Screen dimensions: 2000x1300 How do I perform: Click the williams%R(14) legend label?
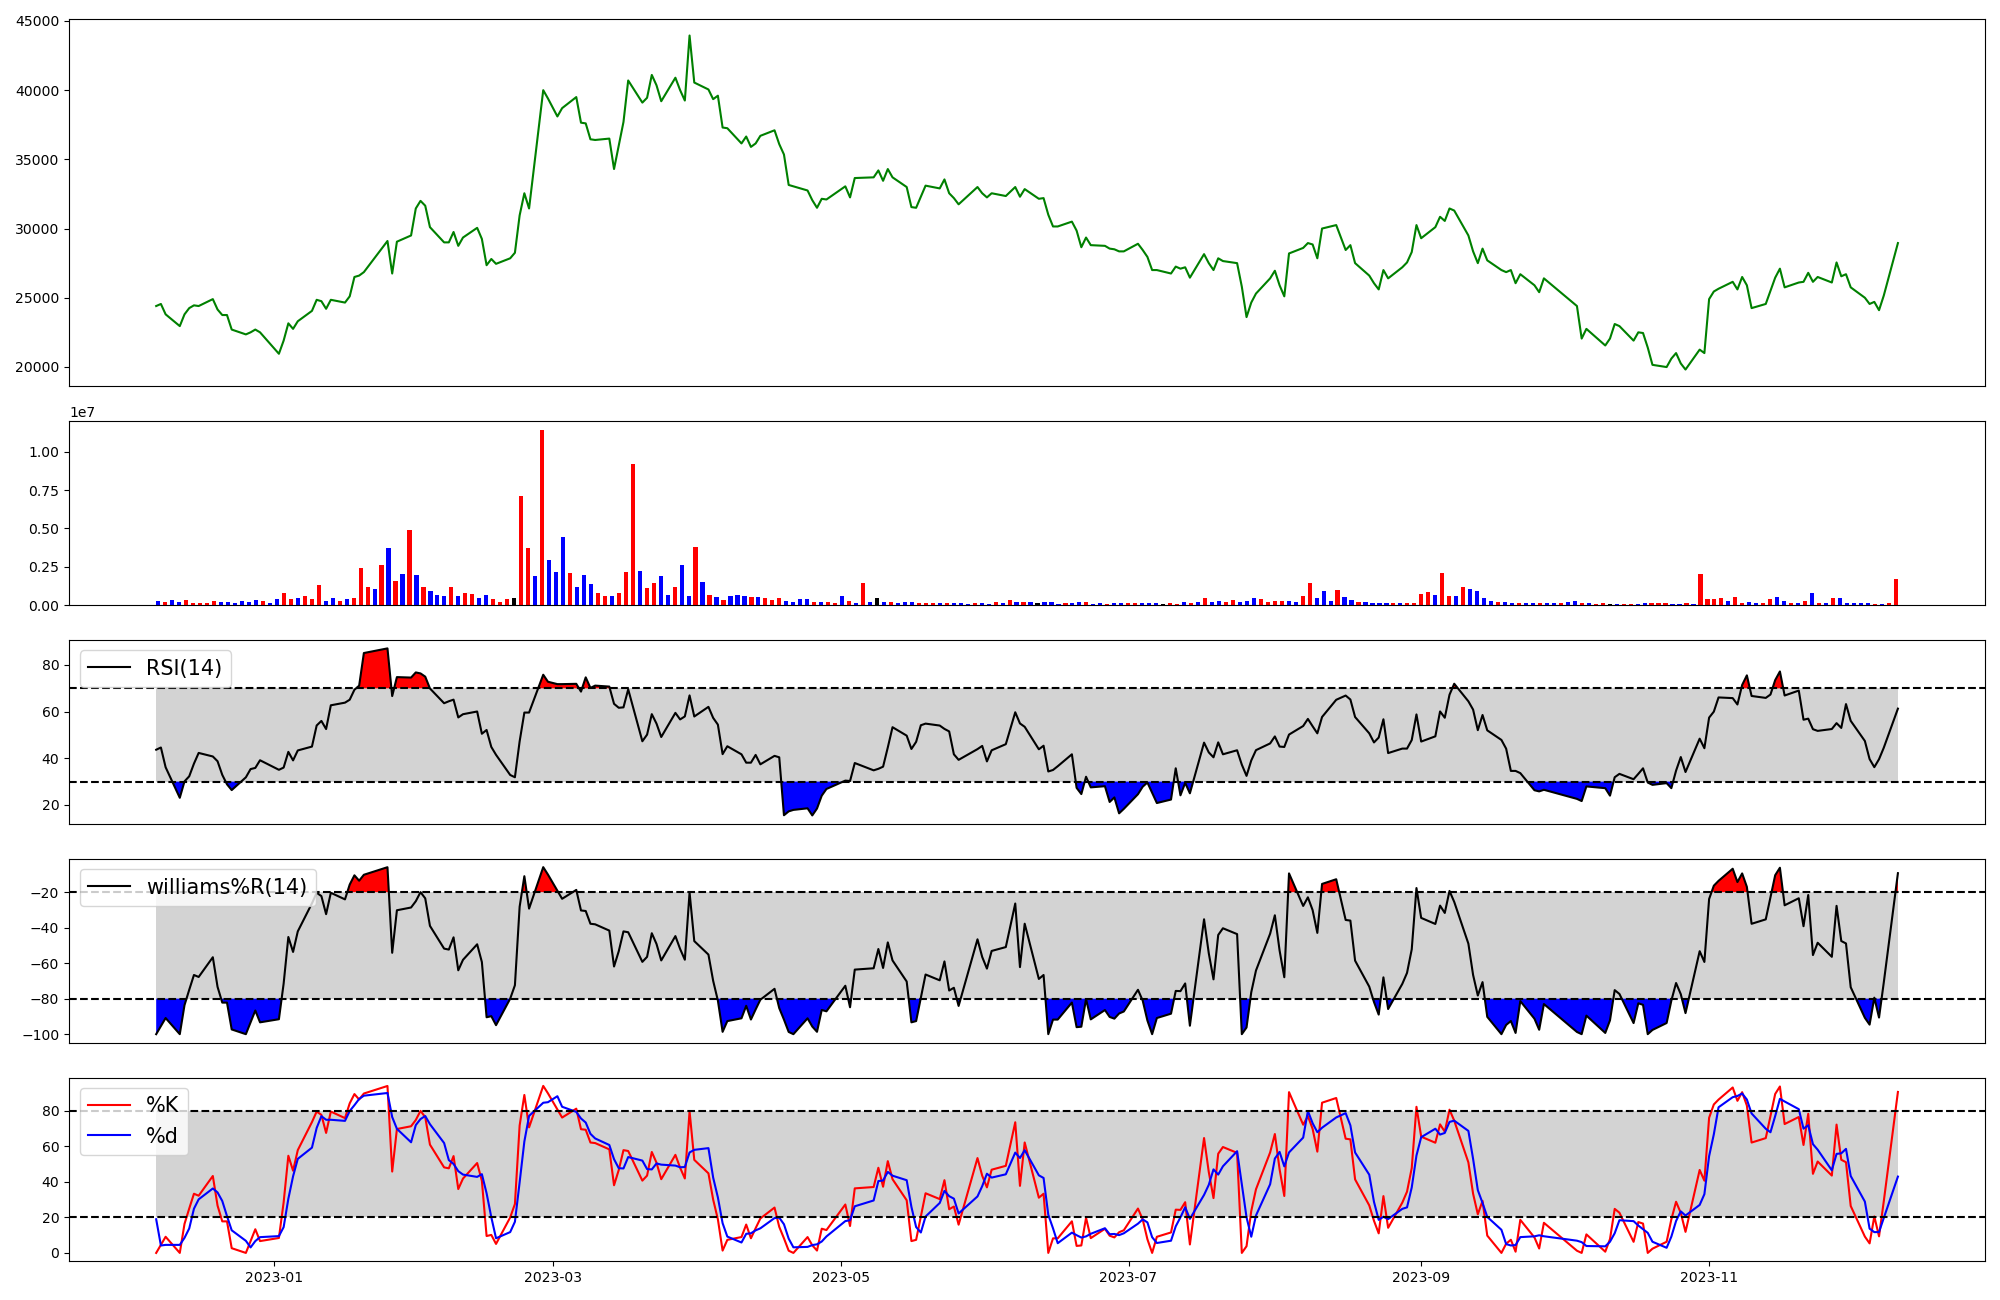tap(226, 887)
